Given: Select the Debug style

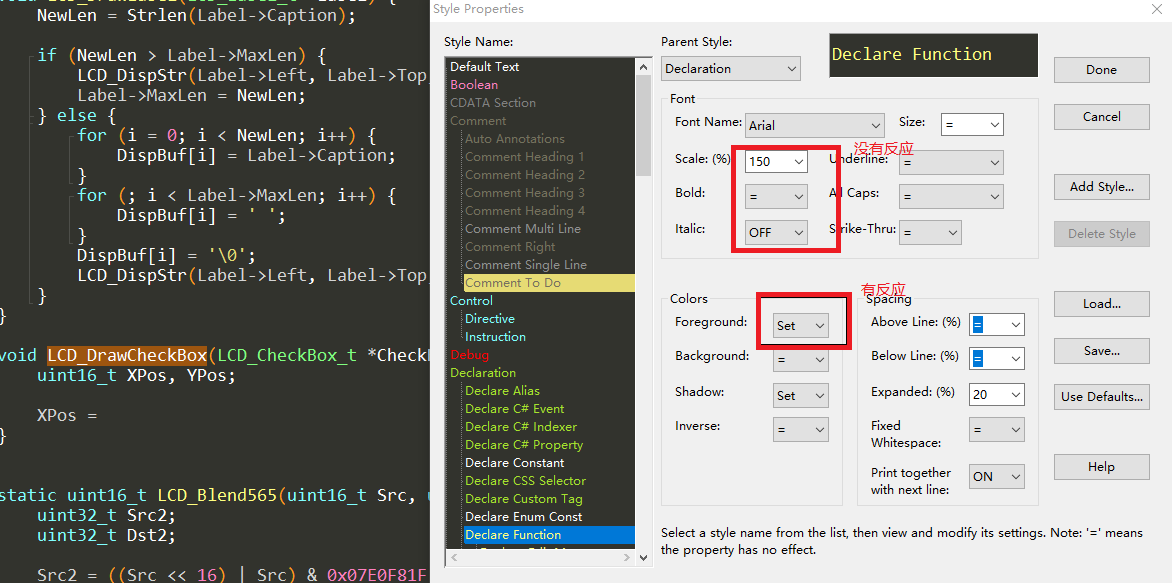Looking at the screenshot, I should [469, 354].
